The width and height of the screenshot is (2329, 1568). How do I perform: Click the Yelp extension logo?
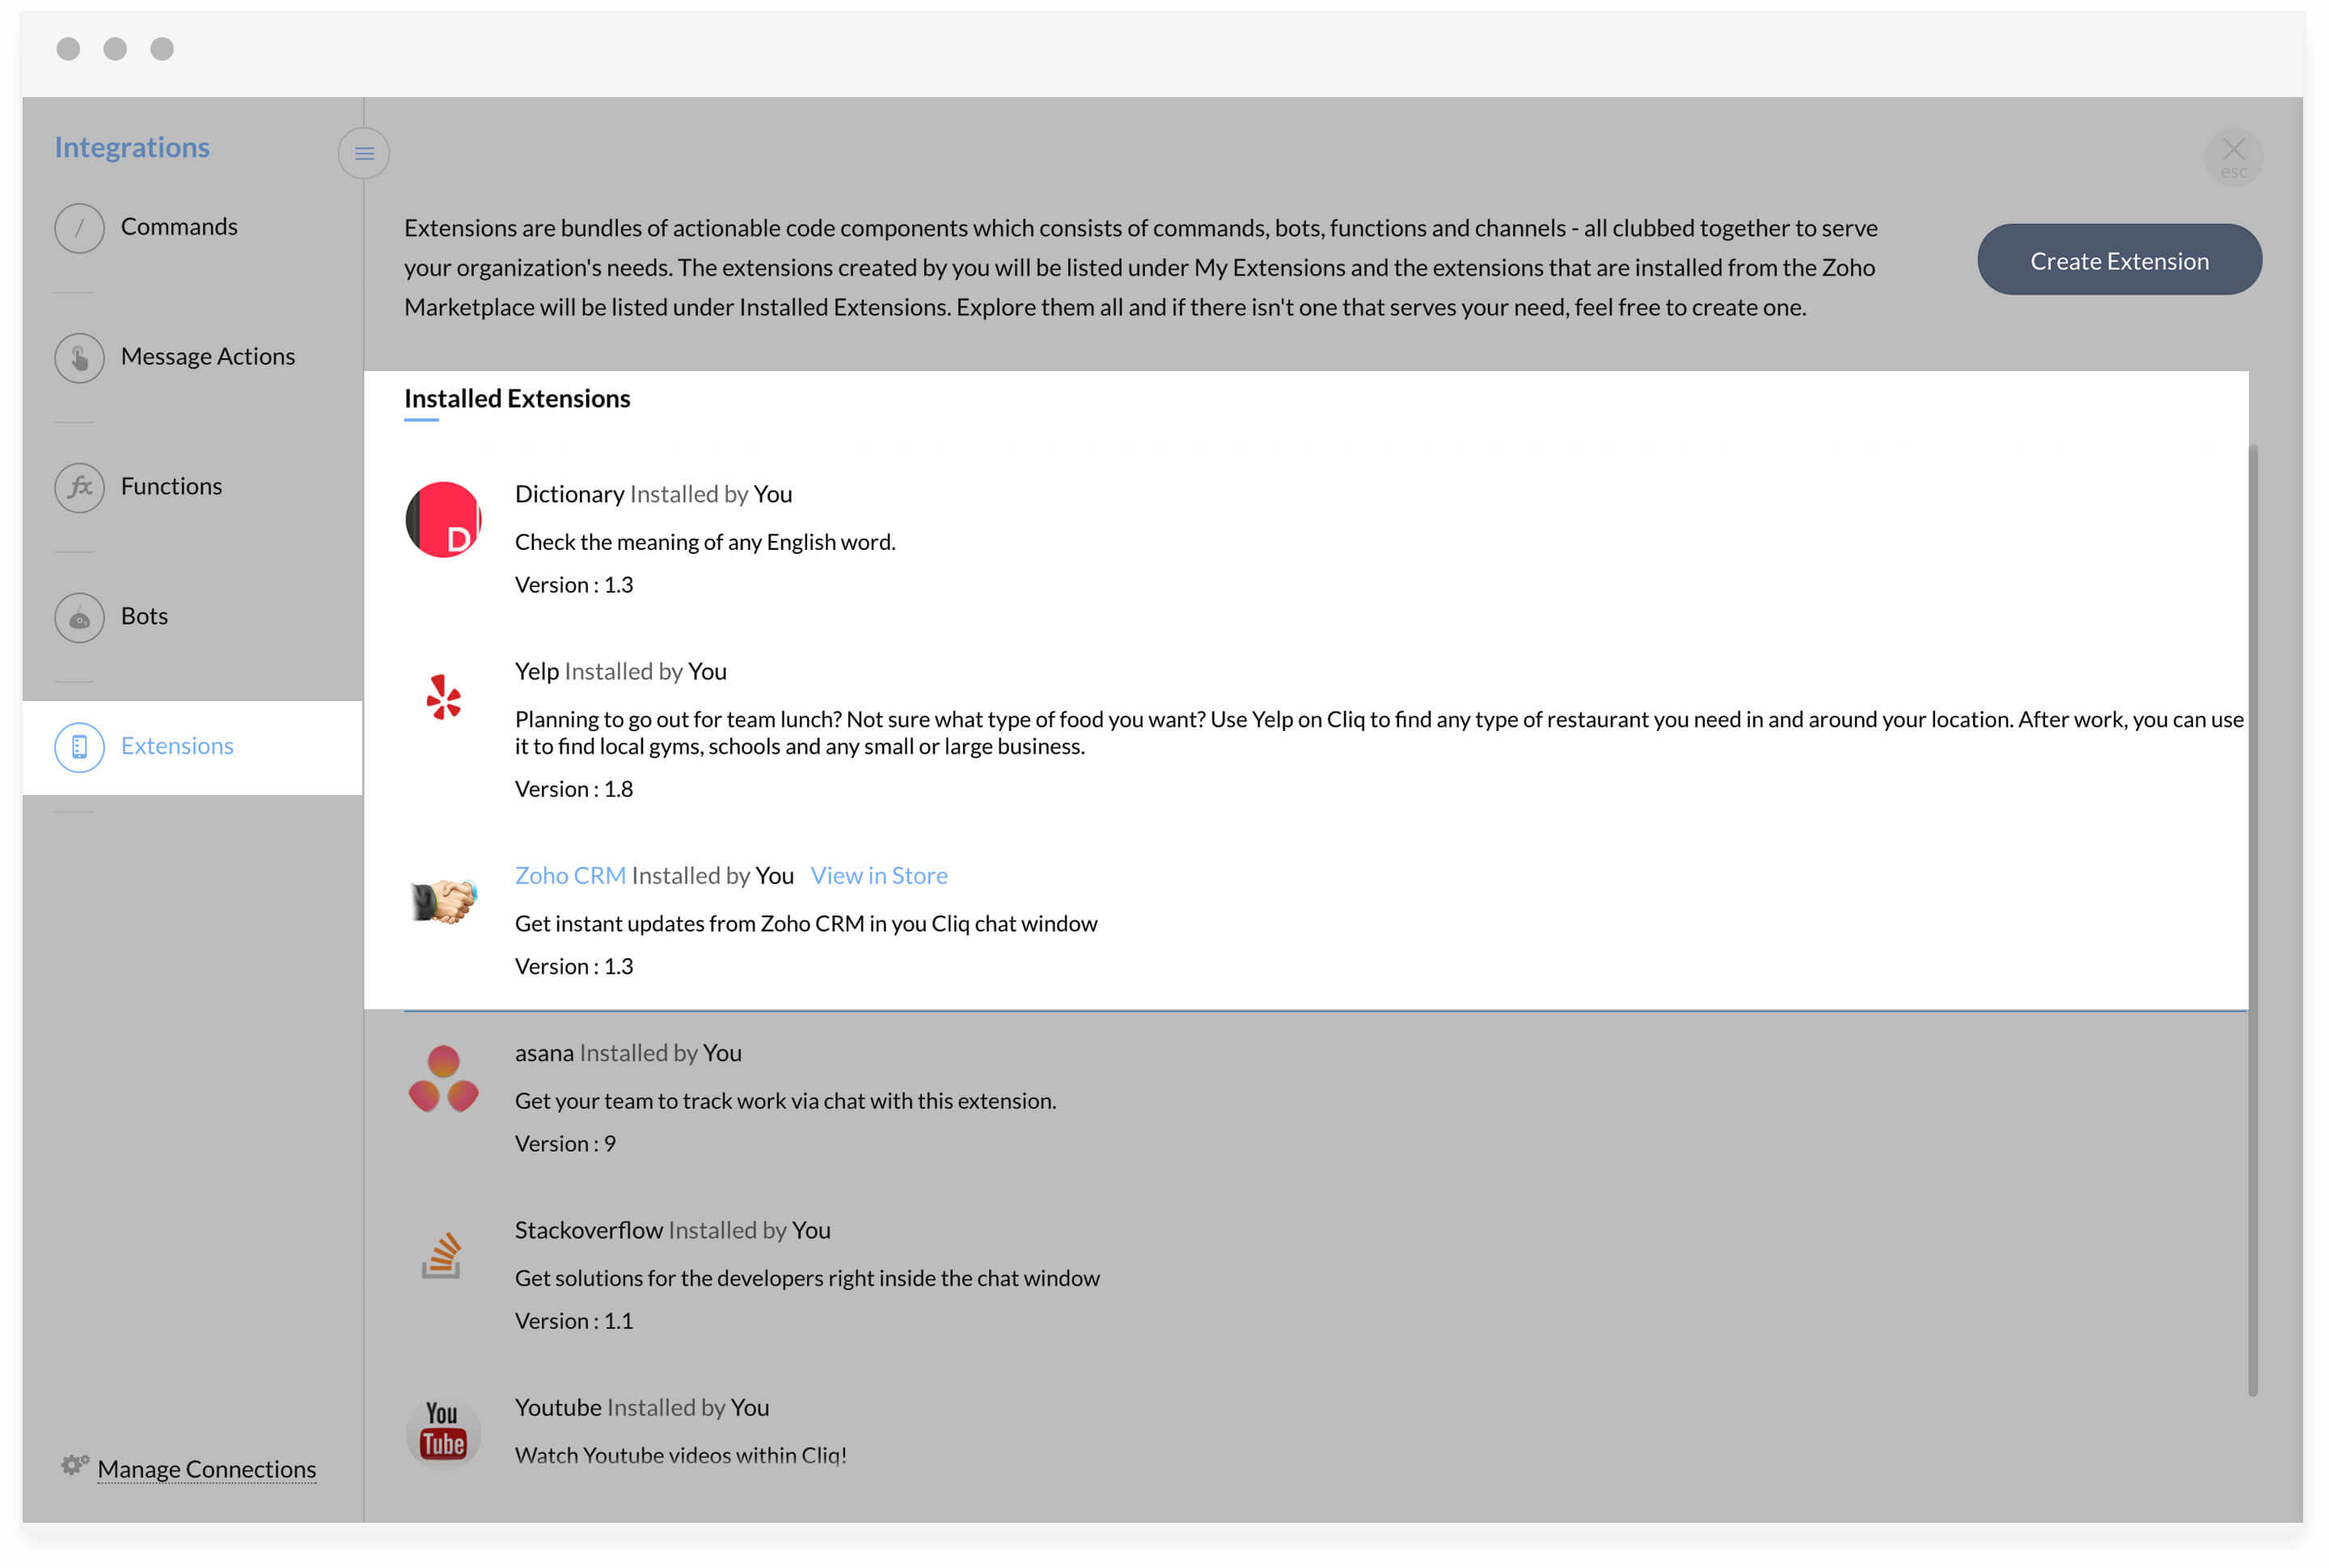pyautogui.click(x=443, y=697)
